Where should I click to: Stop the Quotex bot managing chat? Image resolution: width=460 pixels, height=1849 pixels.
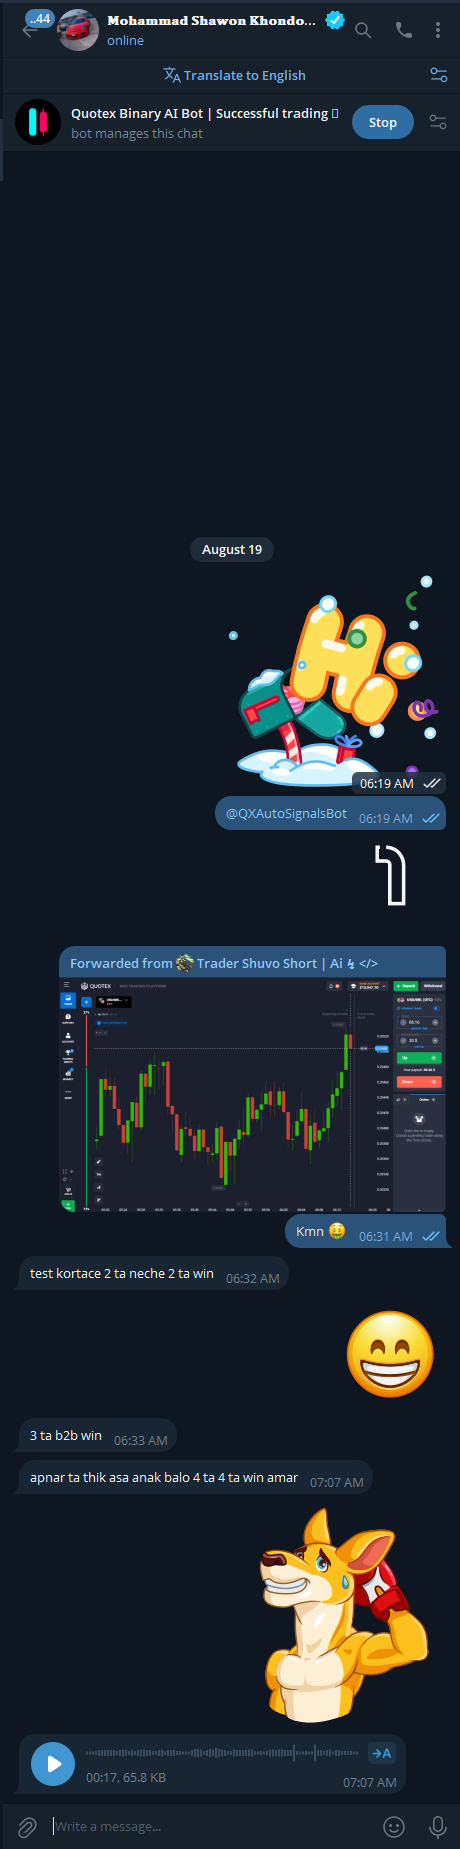click(382, 122)
